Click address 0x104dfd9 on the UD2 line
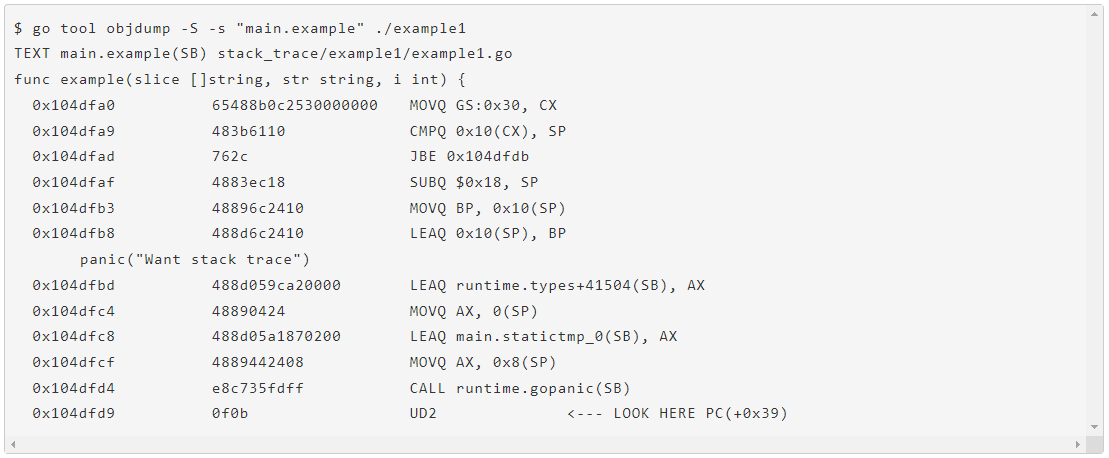1109x458 pixels. (x=74, y=413)
